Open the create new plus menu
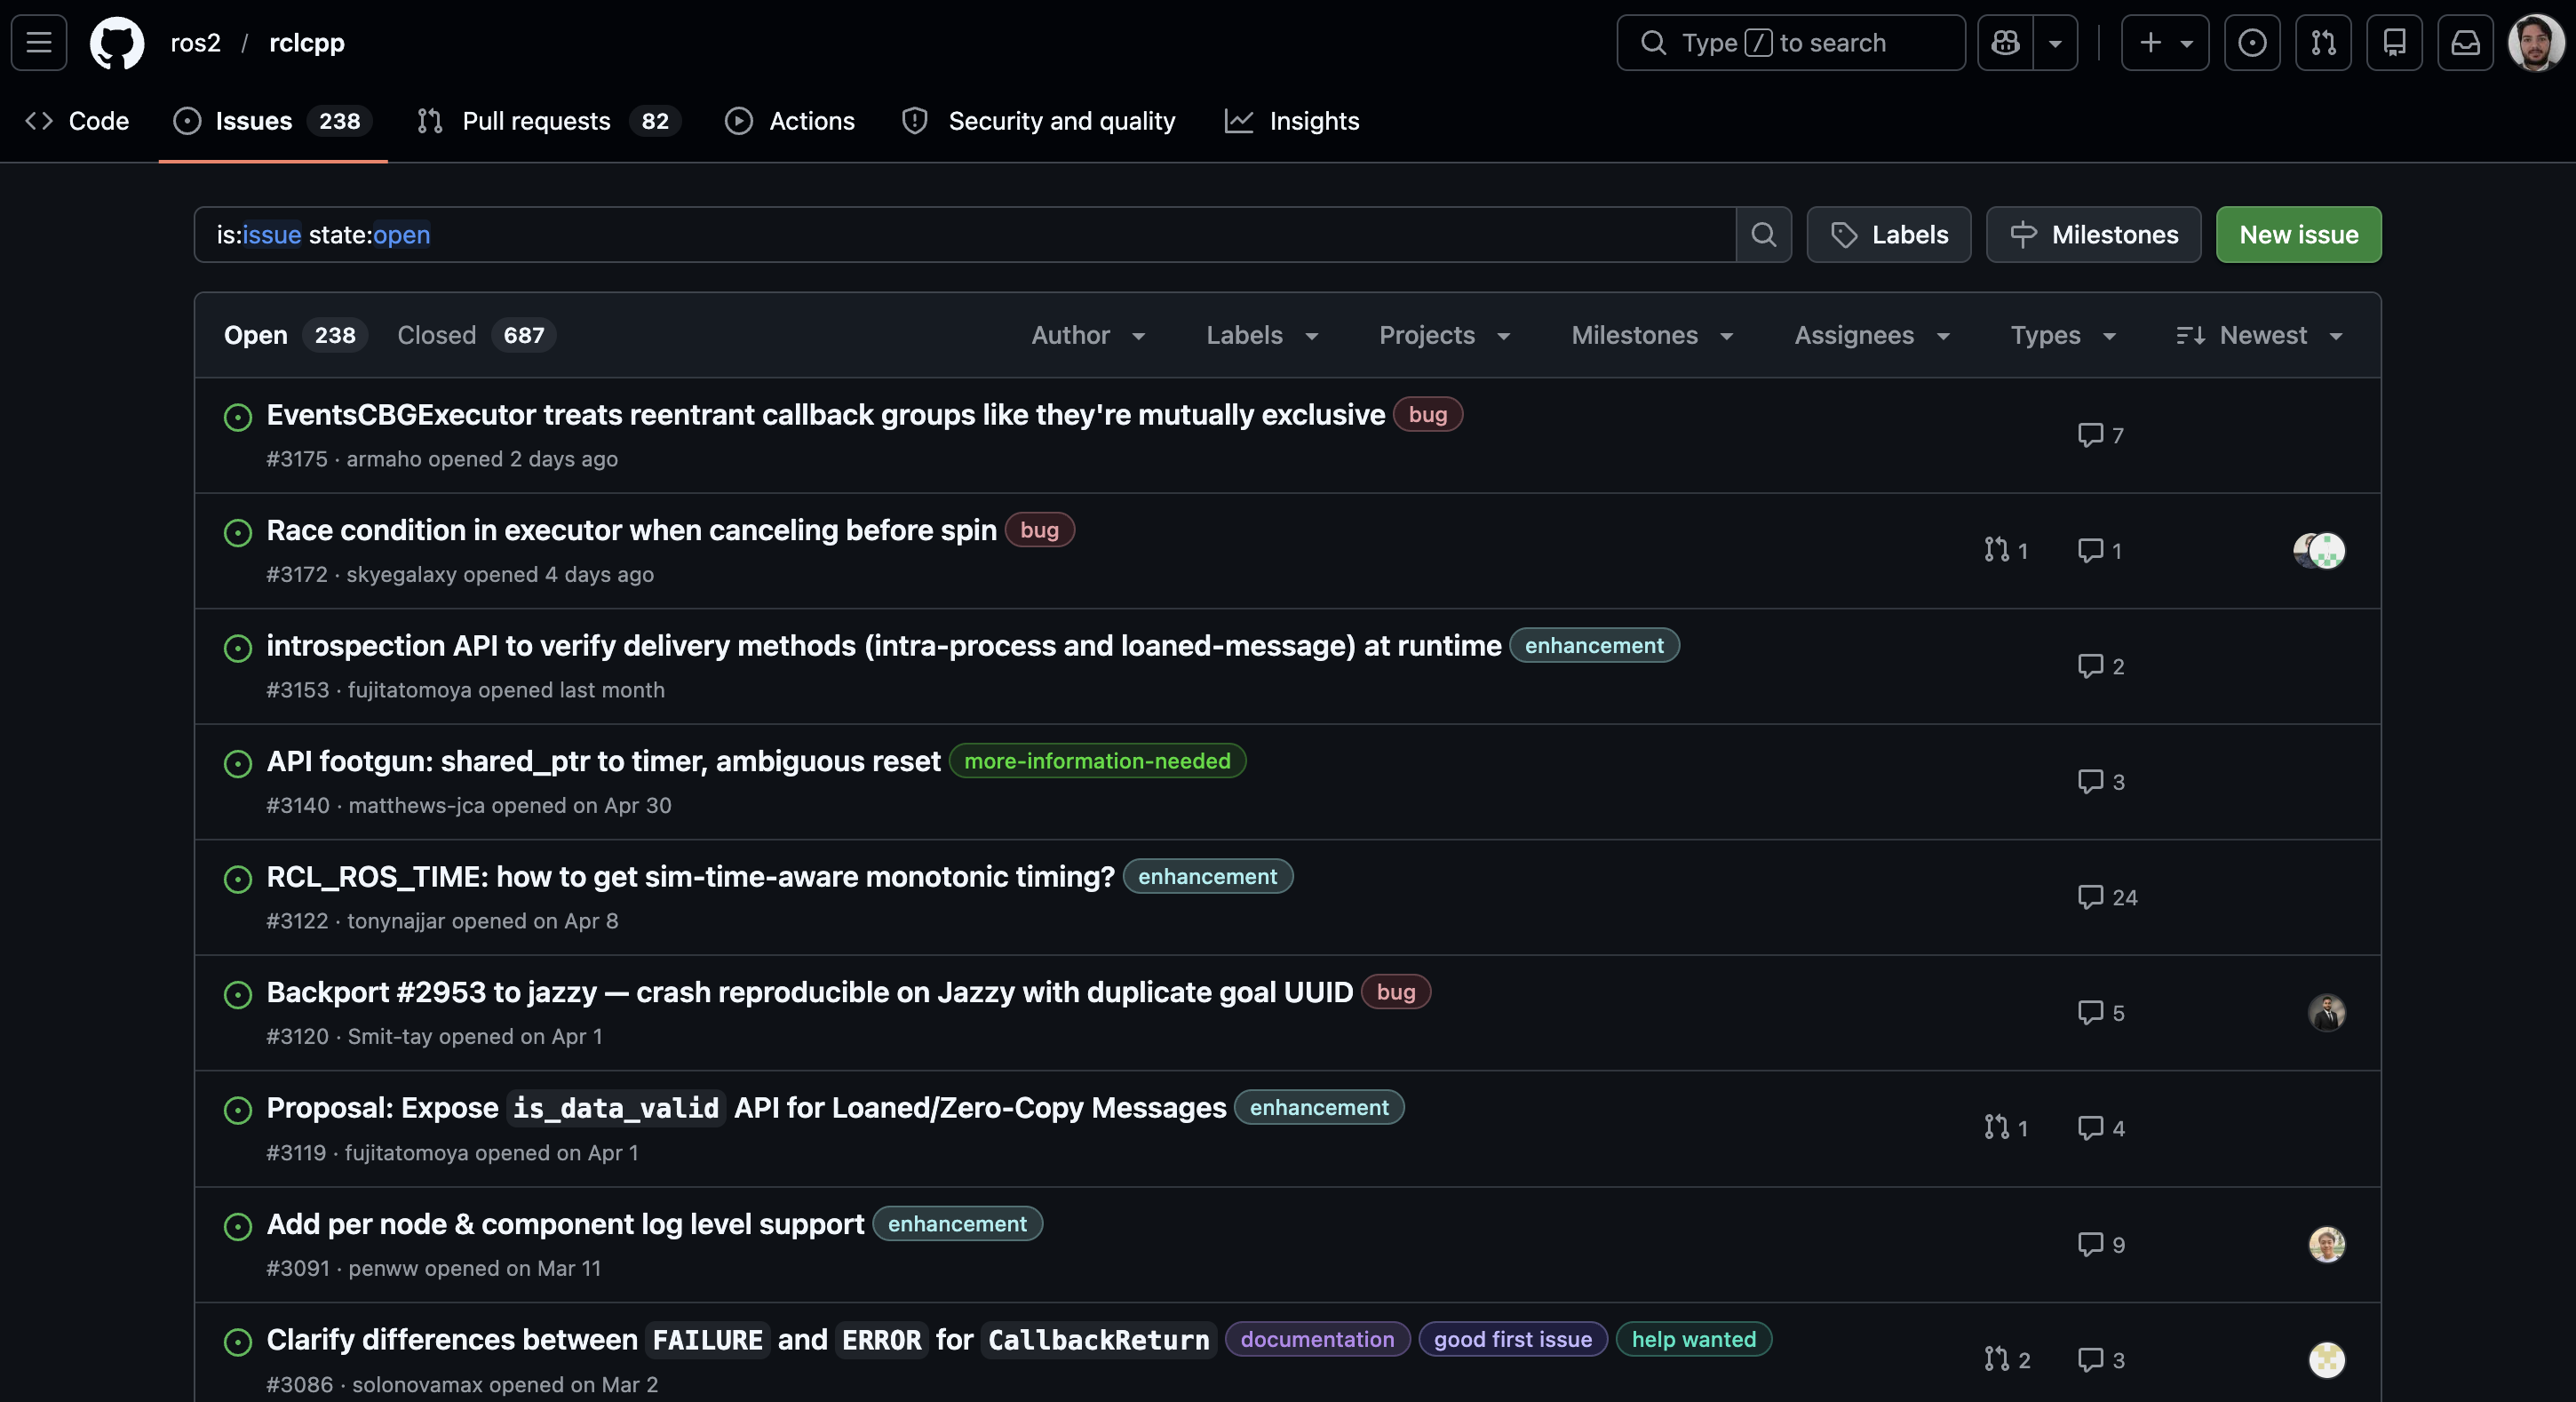The width and height of the screenshot is (2576, 1402). coord(2165,42)
